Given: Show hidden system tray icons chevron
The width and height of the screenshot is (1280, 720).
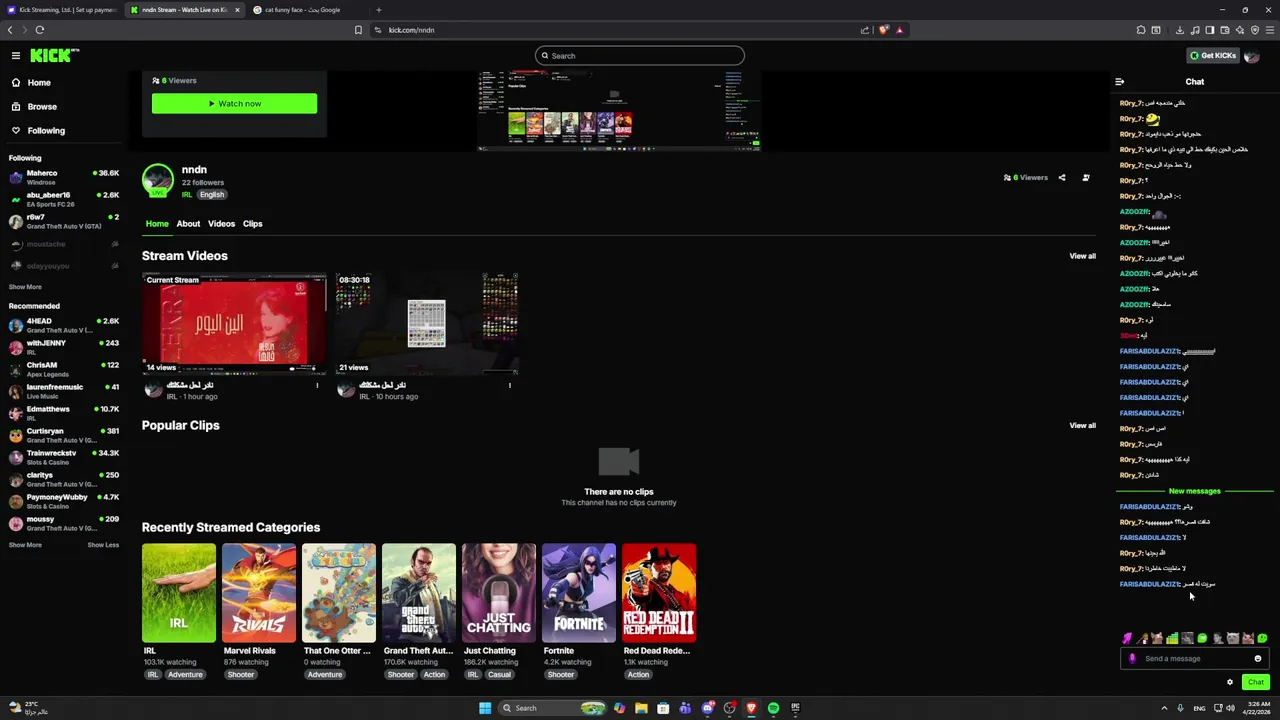Looking at the screenshot, I should (x=1164, y=708).
